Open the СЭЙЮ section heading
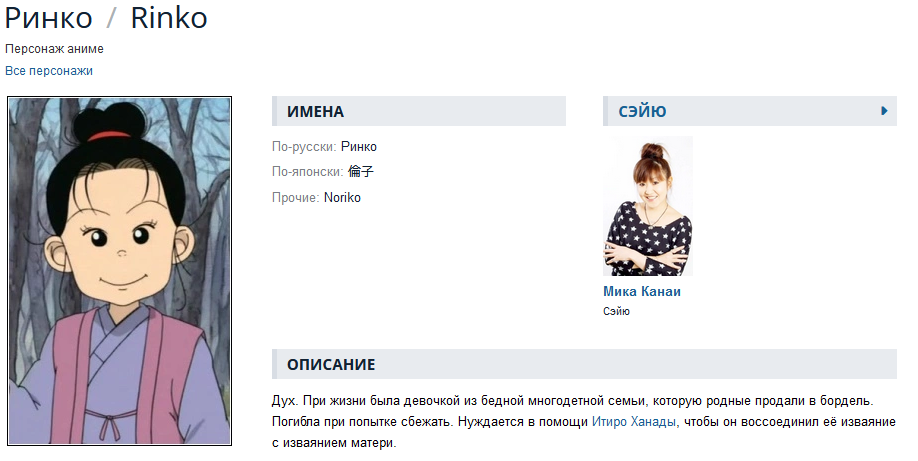The image size is (918, 461). click(x=642, y=111)
